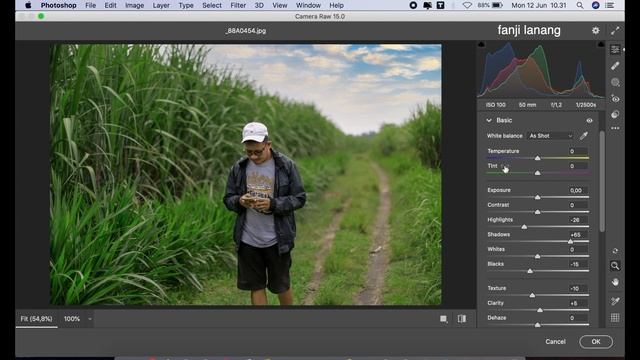Click the Cancel button
Image resolution: width=640 pixels, height=360 pixels.
point(556,342)
